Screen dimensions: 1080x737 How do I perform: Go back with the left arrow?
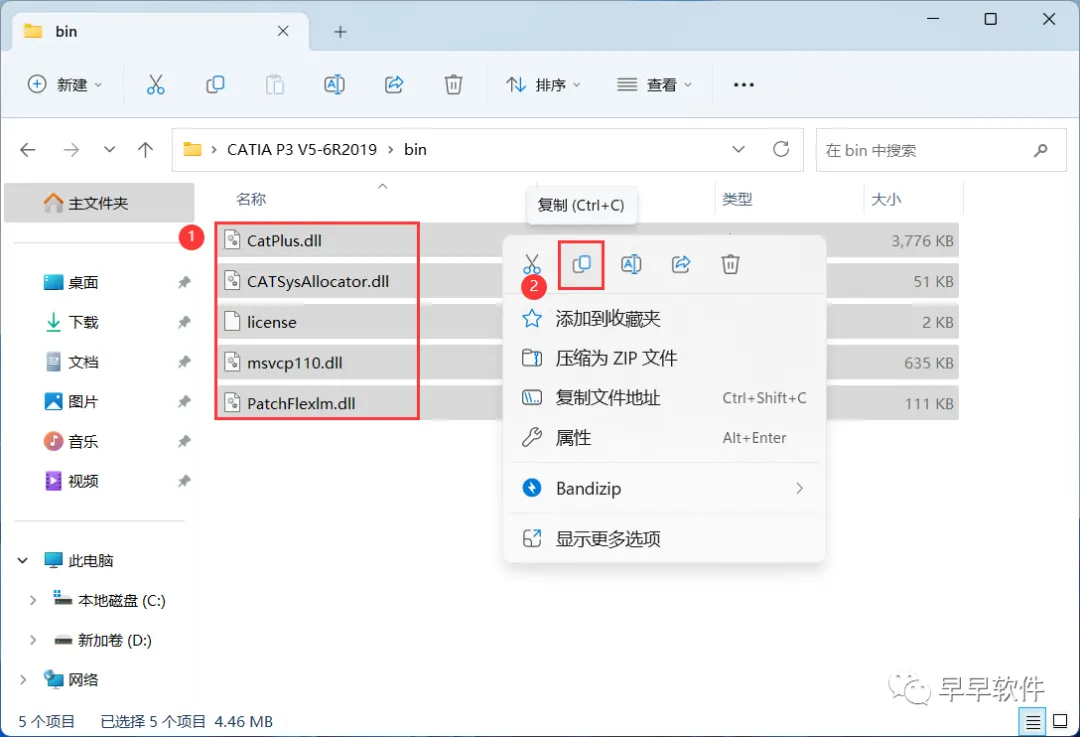pos(28,149)
